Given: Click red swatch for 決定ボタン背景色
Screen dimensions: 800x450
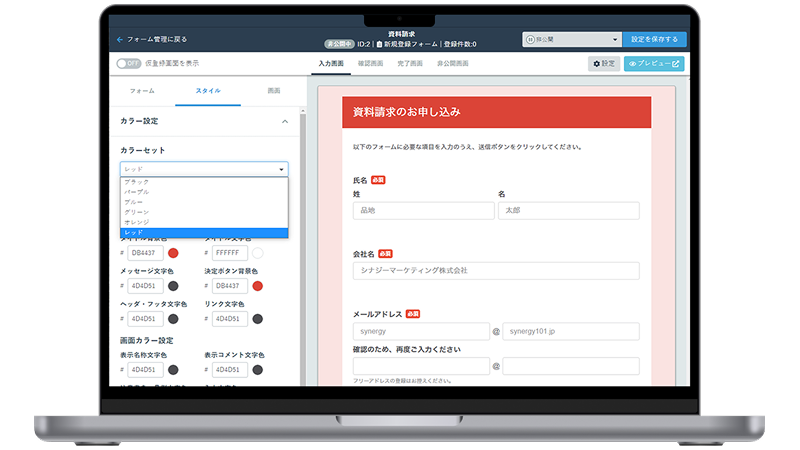Looking at the screenshot, I should pyautogui.click(x=258, y=286).
